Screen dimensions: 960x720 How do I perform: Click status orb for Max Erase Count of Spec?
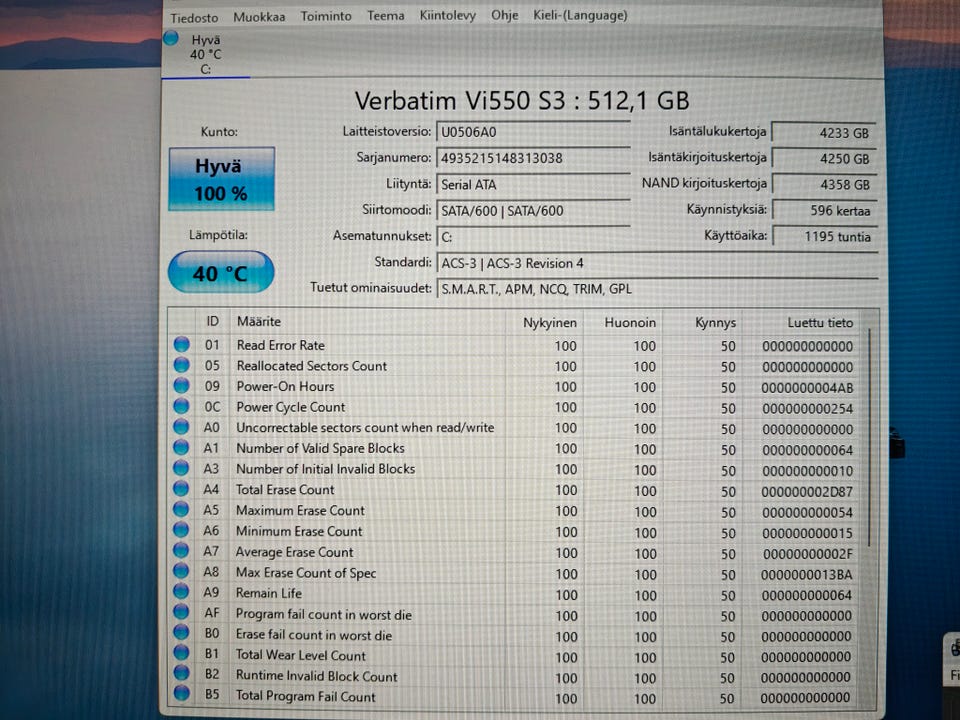181,571
